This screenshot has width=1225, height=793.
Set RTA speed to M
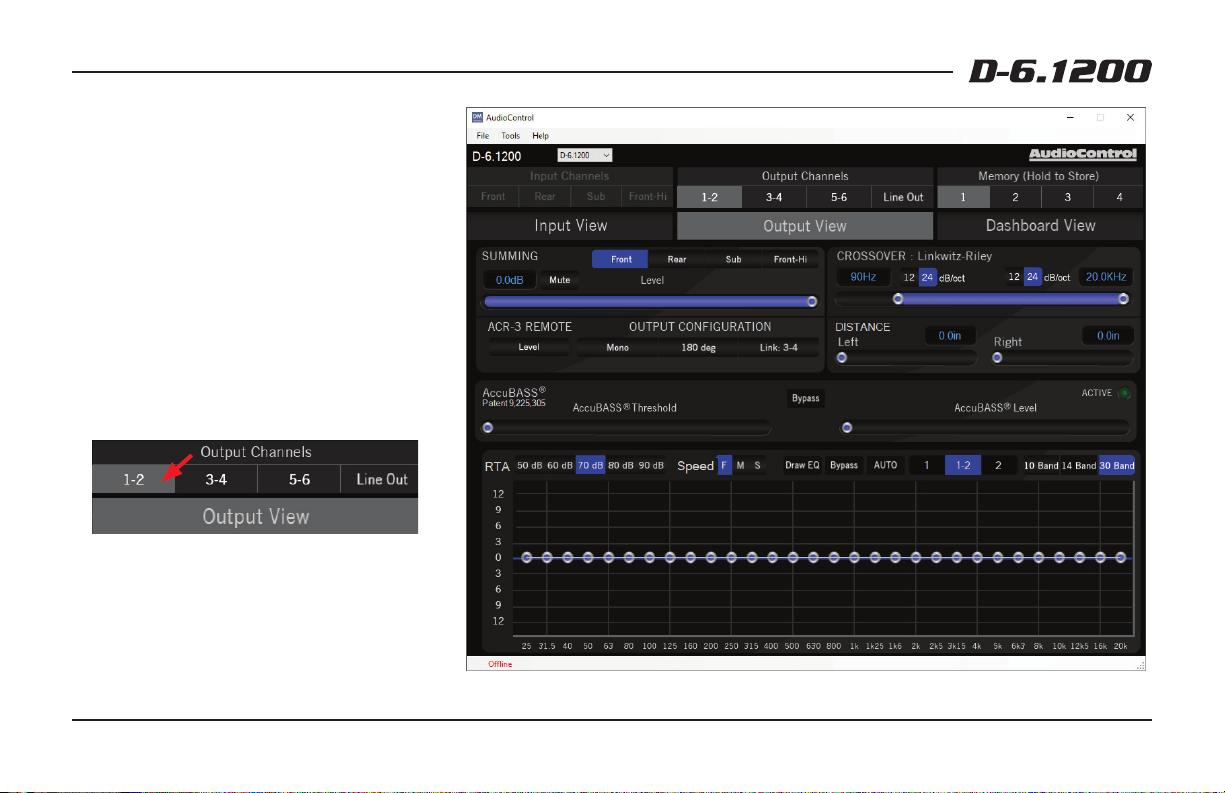point(741,466)
